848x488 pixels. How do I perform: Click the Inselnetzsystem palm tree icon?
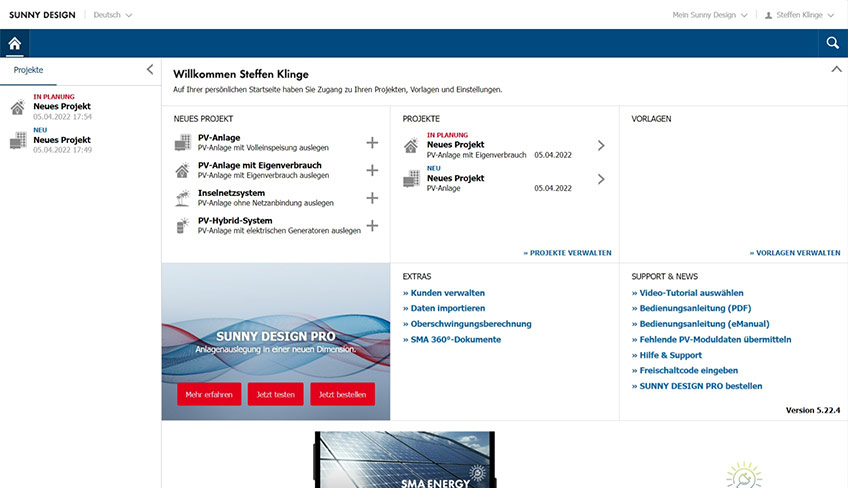pos(183,198)
